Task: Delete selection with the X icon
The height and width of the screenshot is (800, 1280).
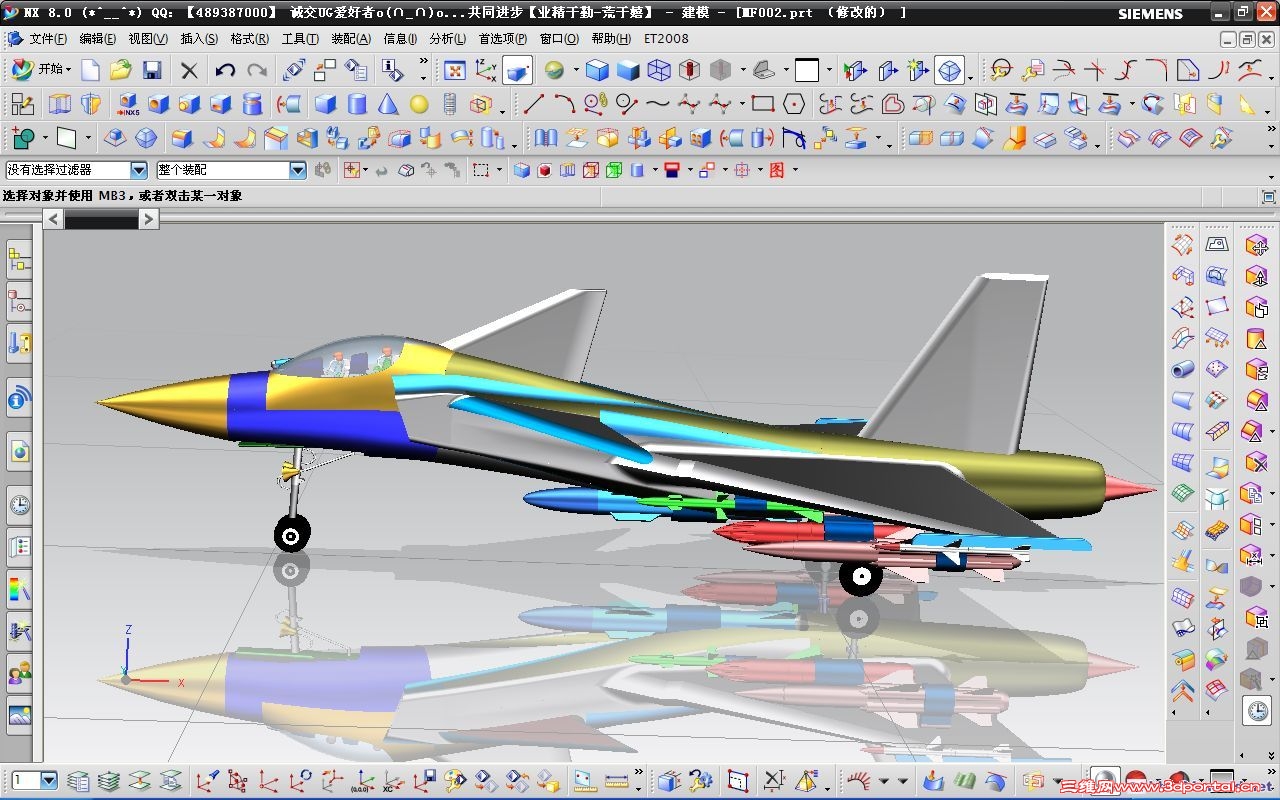Action: 189,70
